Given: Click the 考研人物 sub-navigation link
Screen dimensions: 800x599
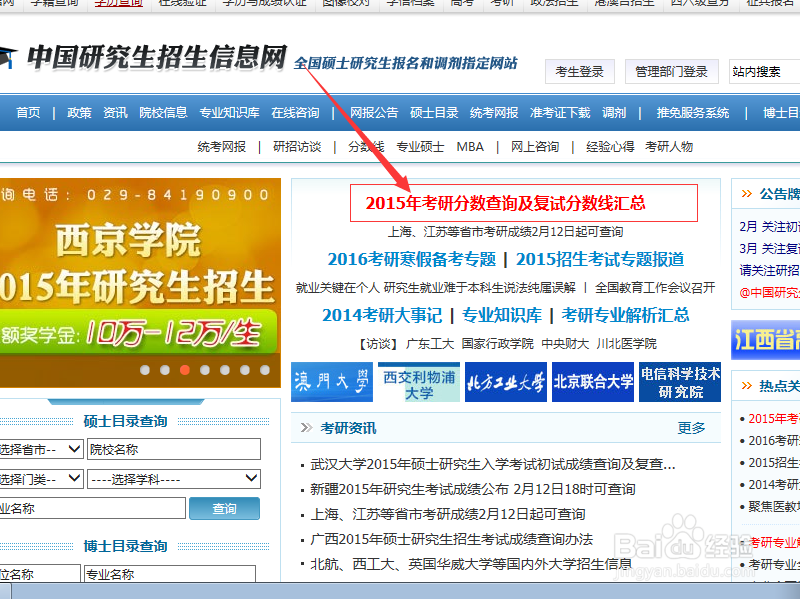Looking at the screenshot, I should [x=669, y=147].
